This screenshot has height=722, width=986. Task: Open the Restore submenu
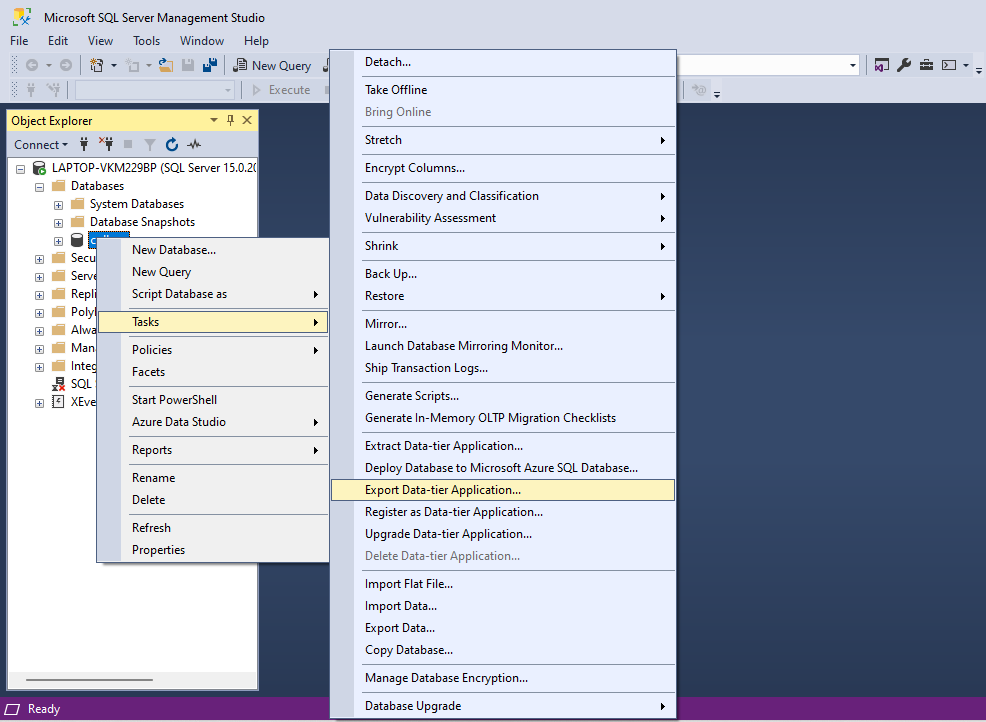coord(502,296)
